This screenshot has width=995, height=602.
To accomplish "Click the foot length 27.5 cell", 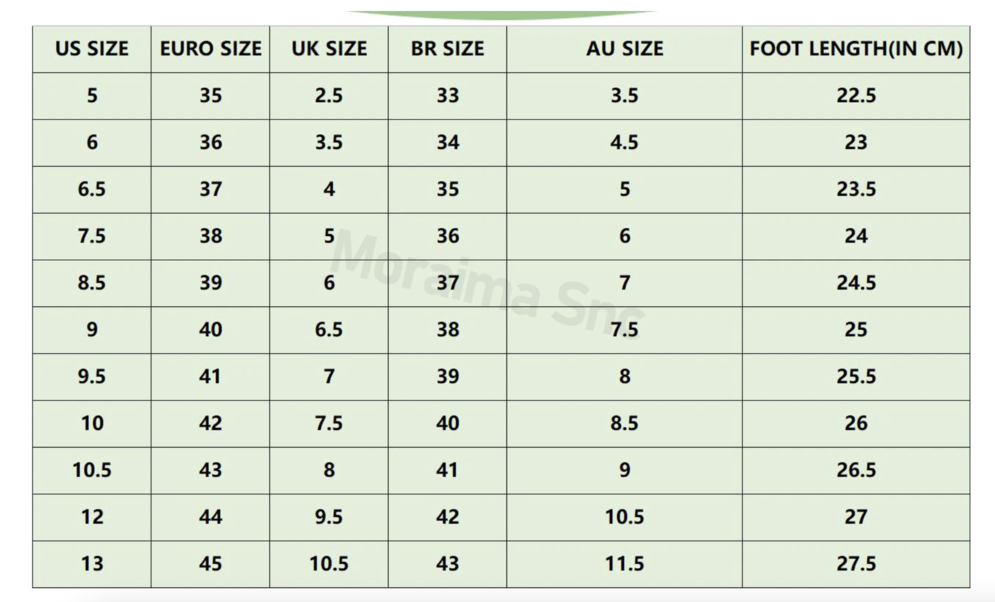I will click(856, 564).
